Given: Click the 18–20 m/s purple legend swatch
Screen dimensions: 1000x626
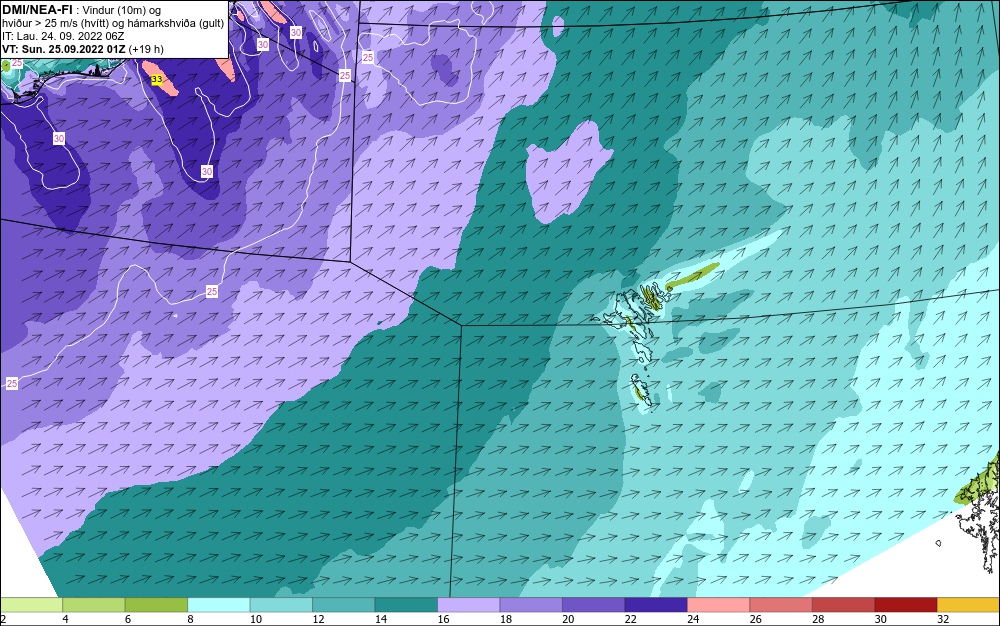Looking at the screenshot, I should [531, 605].
